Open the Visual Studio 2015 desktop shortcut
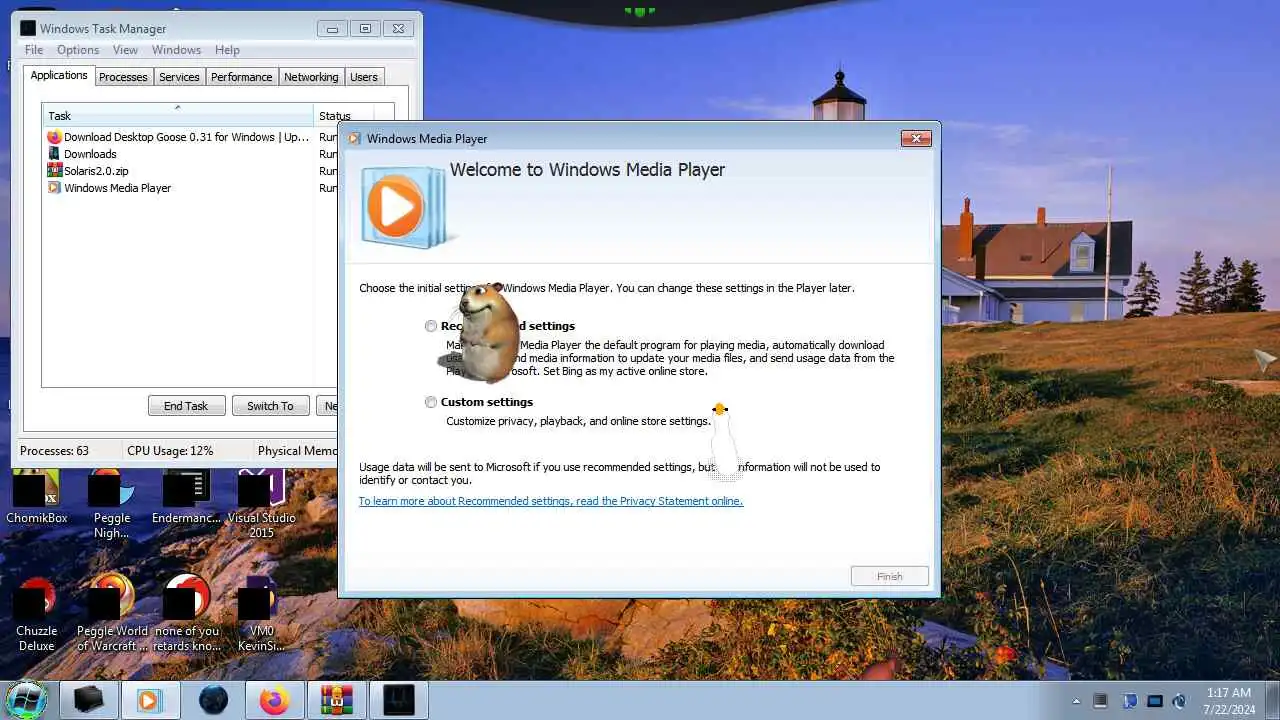This screenshot has width=1280, height=720. pyautogui.click(x=262, y=504)
